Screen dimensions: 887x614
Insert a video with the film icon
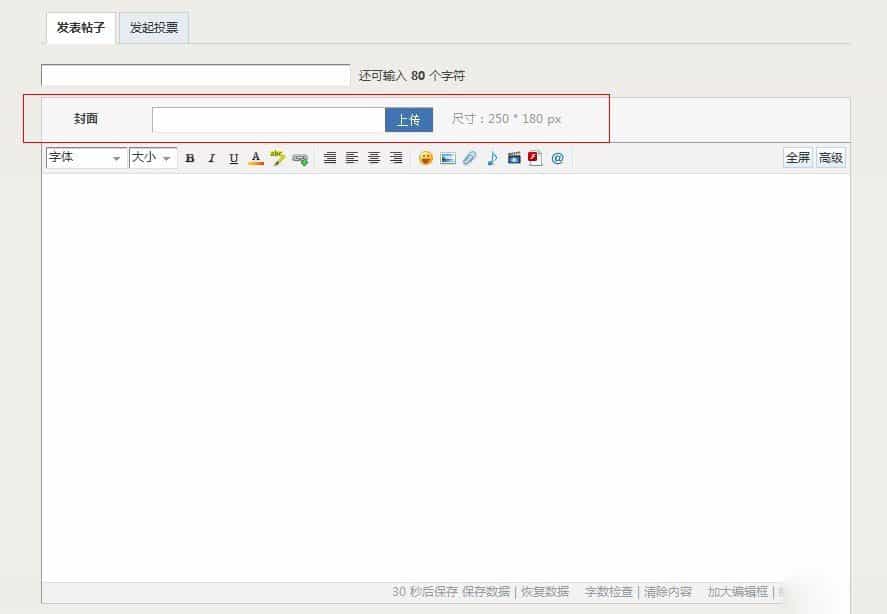[x=513, y=157]
